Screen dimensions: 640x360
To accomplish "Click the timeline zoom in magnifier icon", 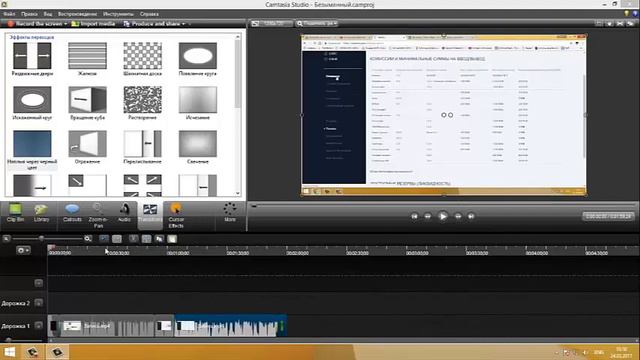I will 87,238.
